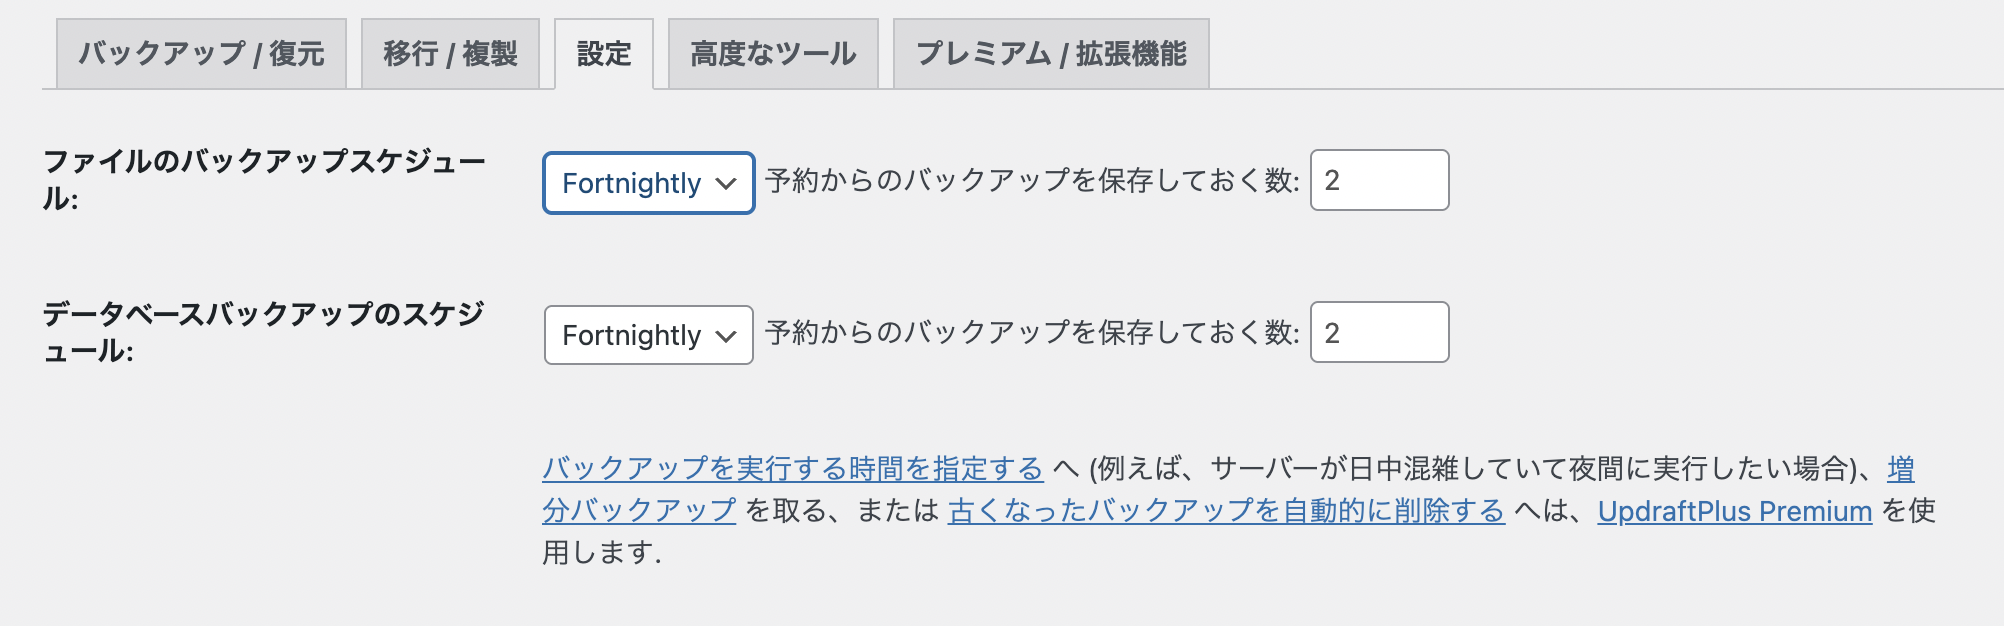The width and height of the screenshot is (2004, 626).
Task: Open the バックアップ / 復元 tab
Action: coord(201,54)
